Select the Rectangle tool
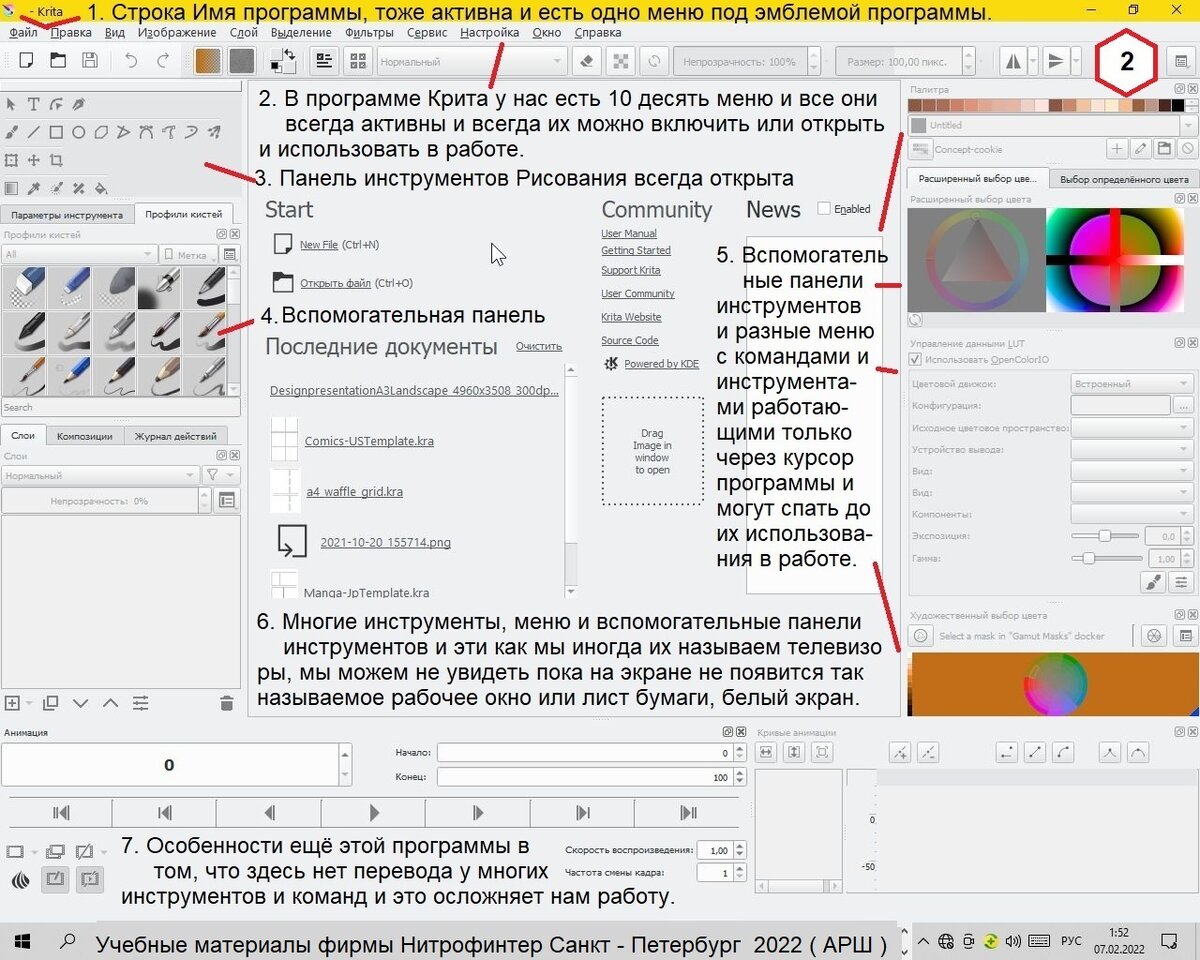1200x960 pixels. click(x=56, y=131)
